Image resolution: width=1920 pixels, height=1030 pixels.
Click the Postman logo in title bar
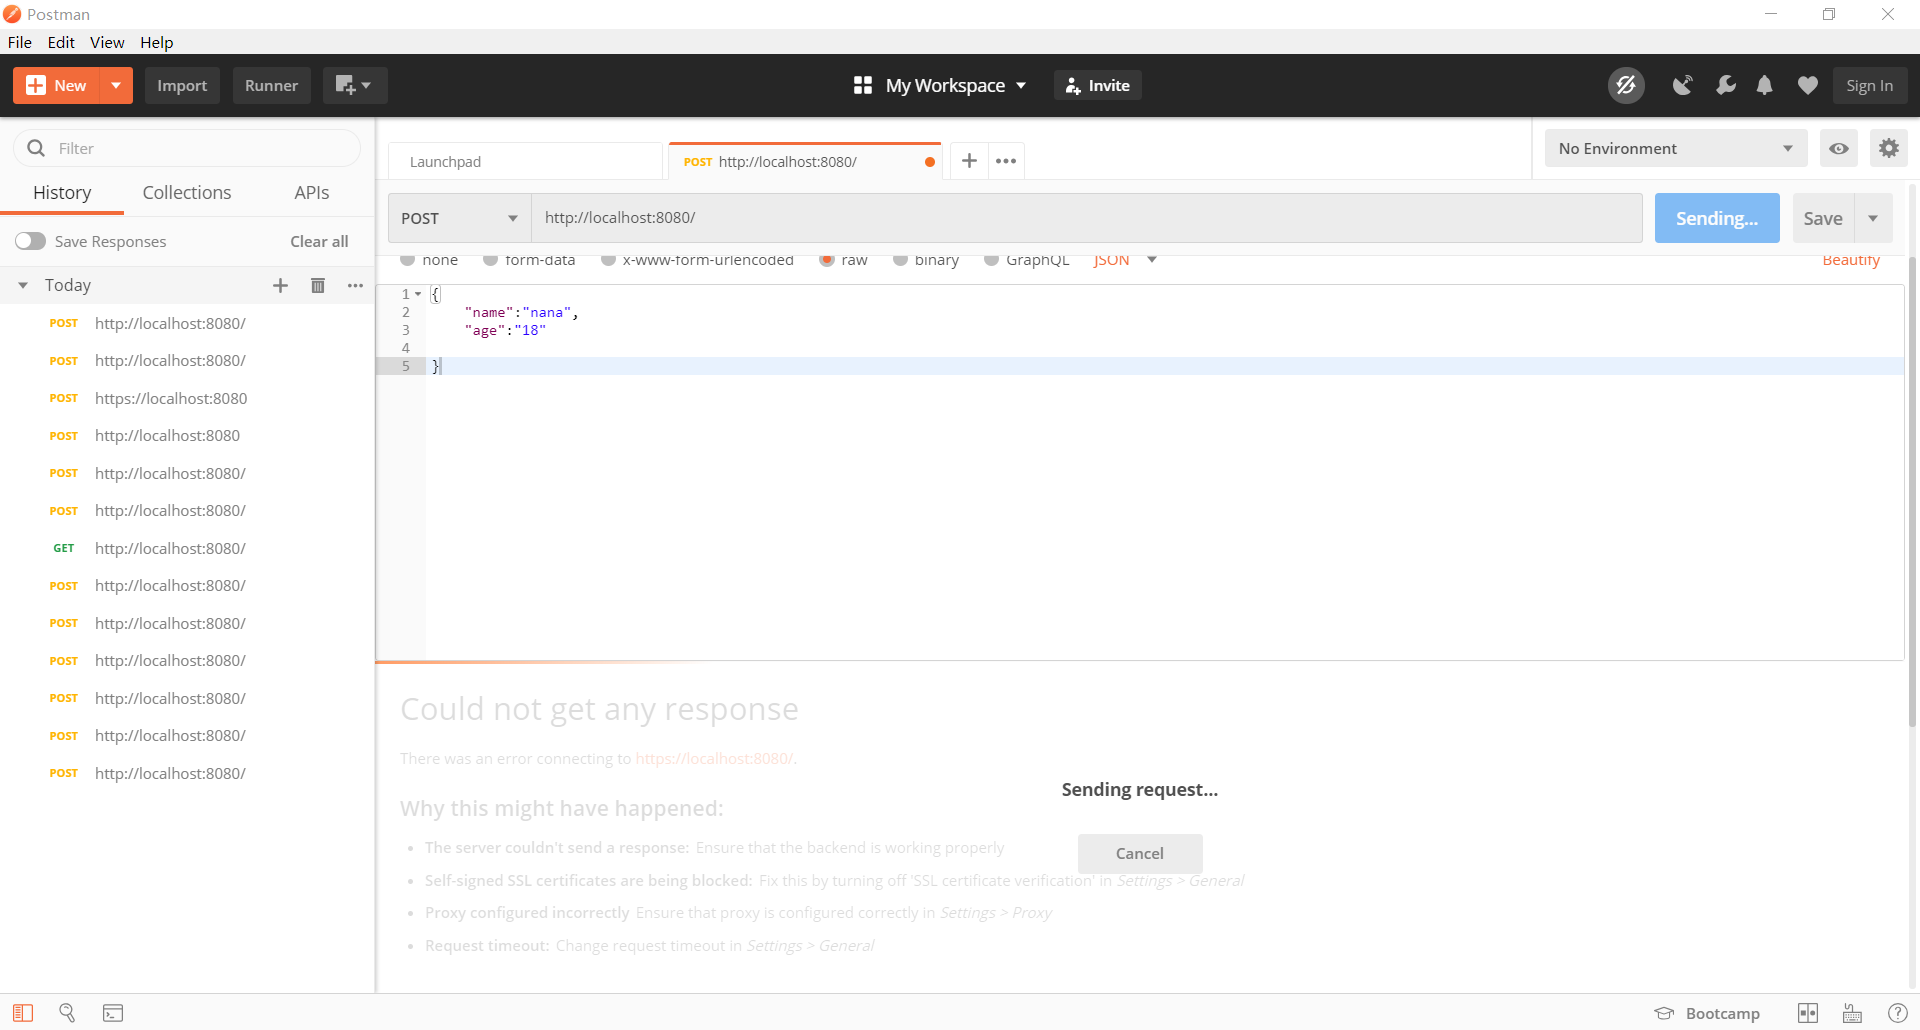pos(12,14)
